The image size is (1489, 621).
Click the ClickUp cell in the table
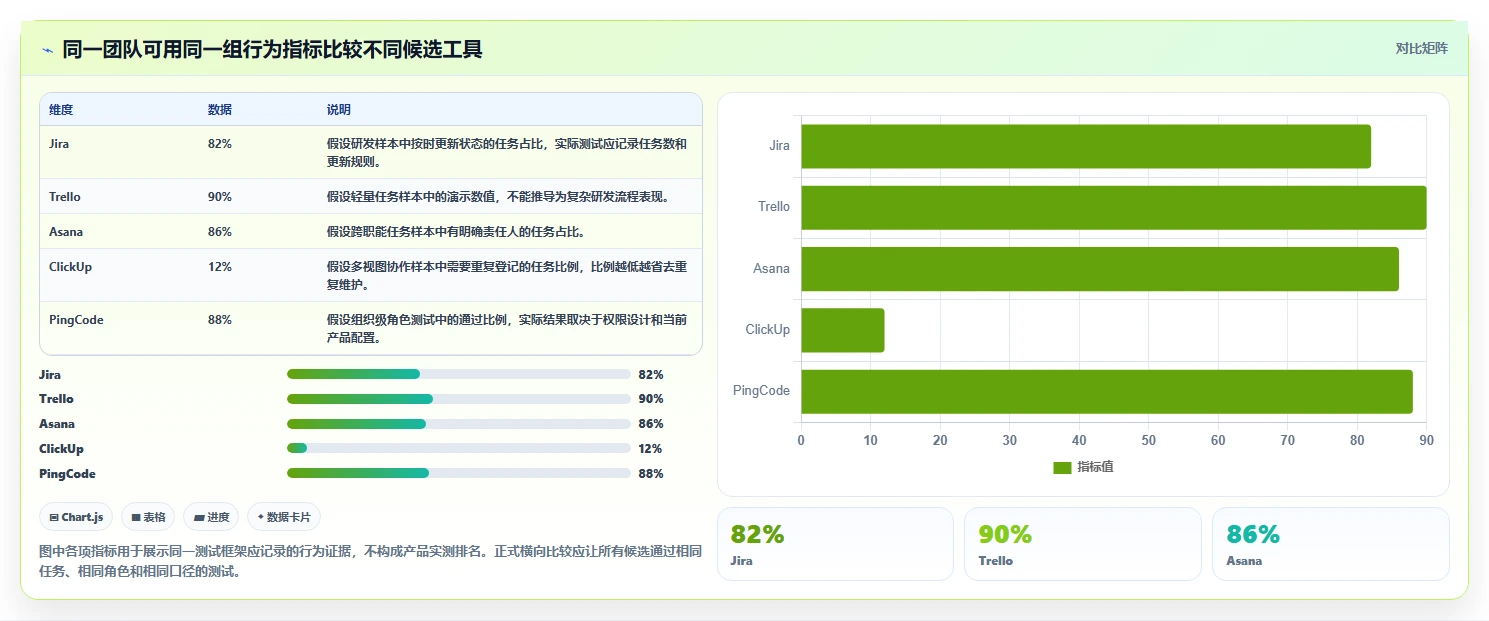(x=70, y=267)
